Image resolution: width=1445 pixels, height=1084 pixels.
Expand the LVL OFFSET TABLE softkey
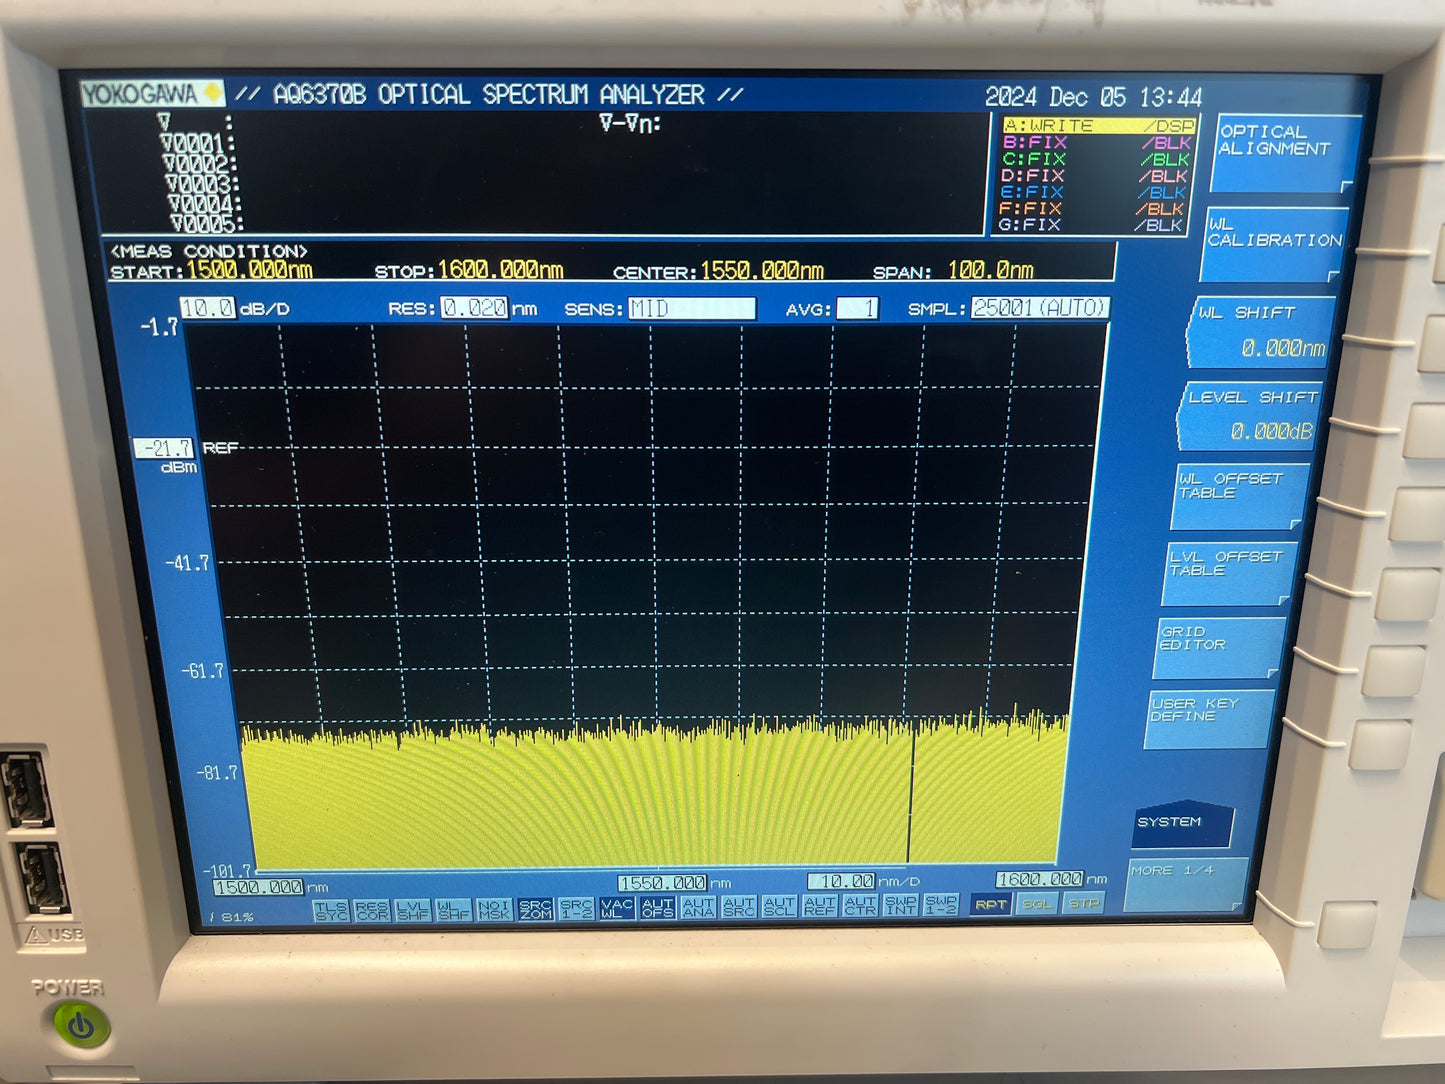(1230, 574)
